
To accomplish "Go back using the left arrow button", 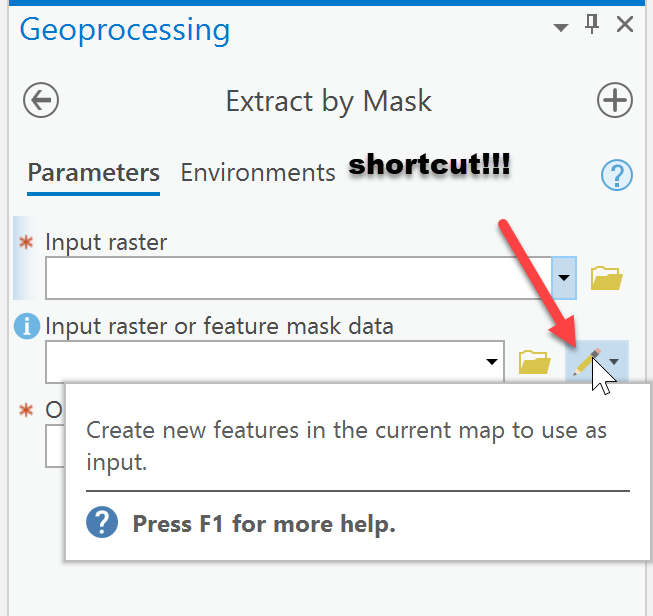I will [41, 101].
